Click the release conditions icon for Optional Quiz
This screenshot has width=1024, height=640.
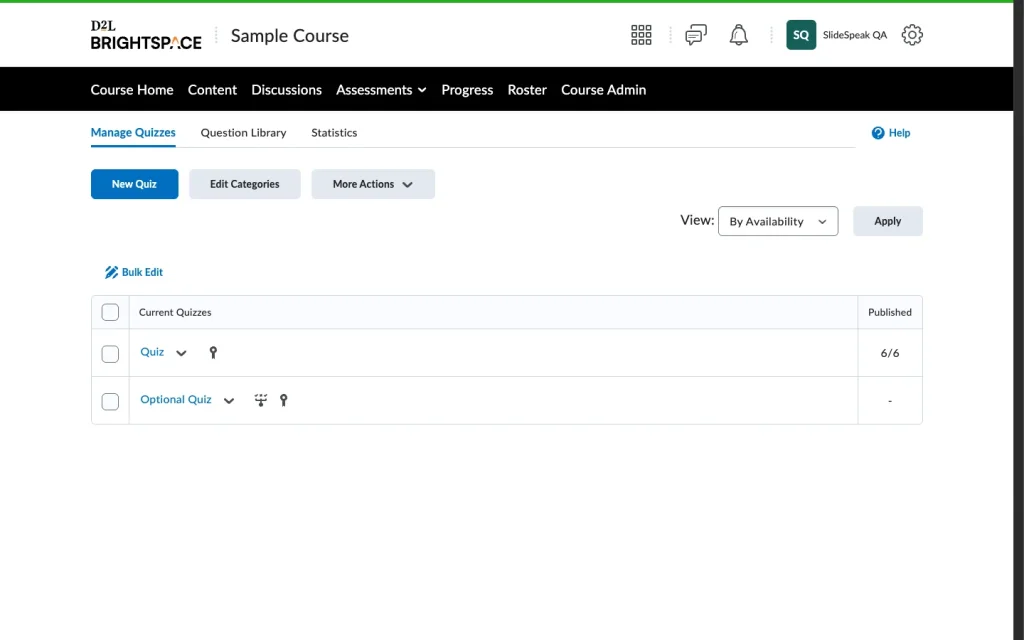[261, 400]
